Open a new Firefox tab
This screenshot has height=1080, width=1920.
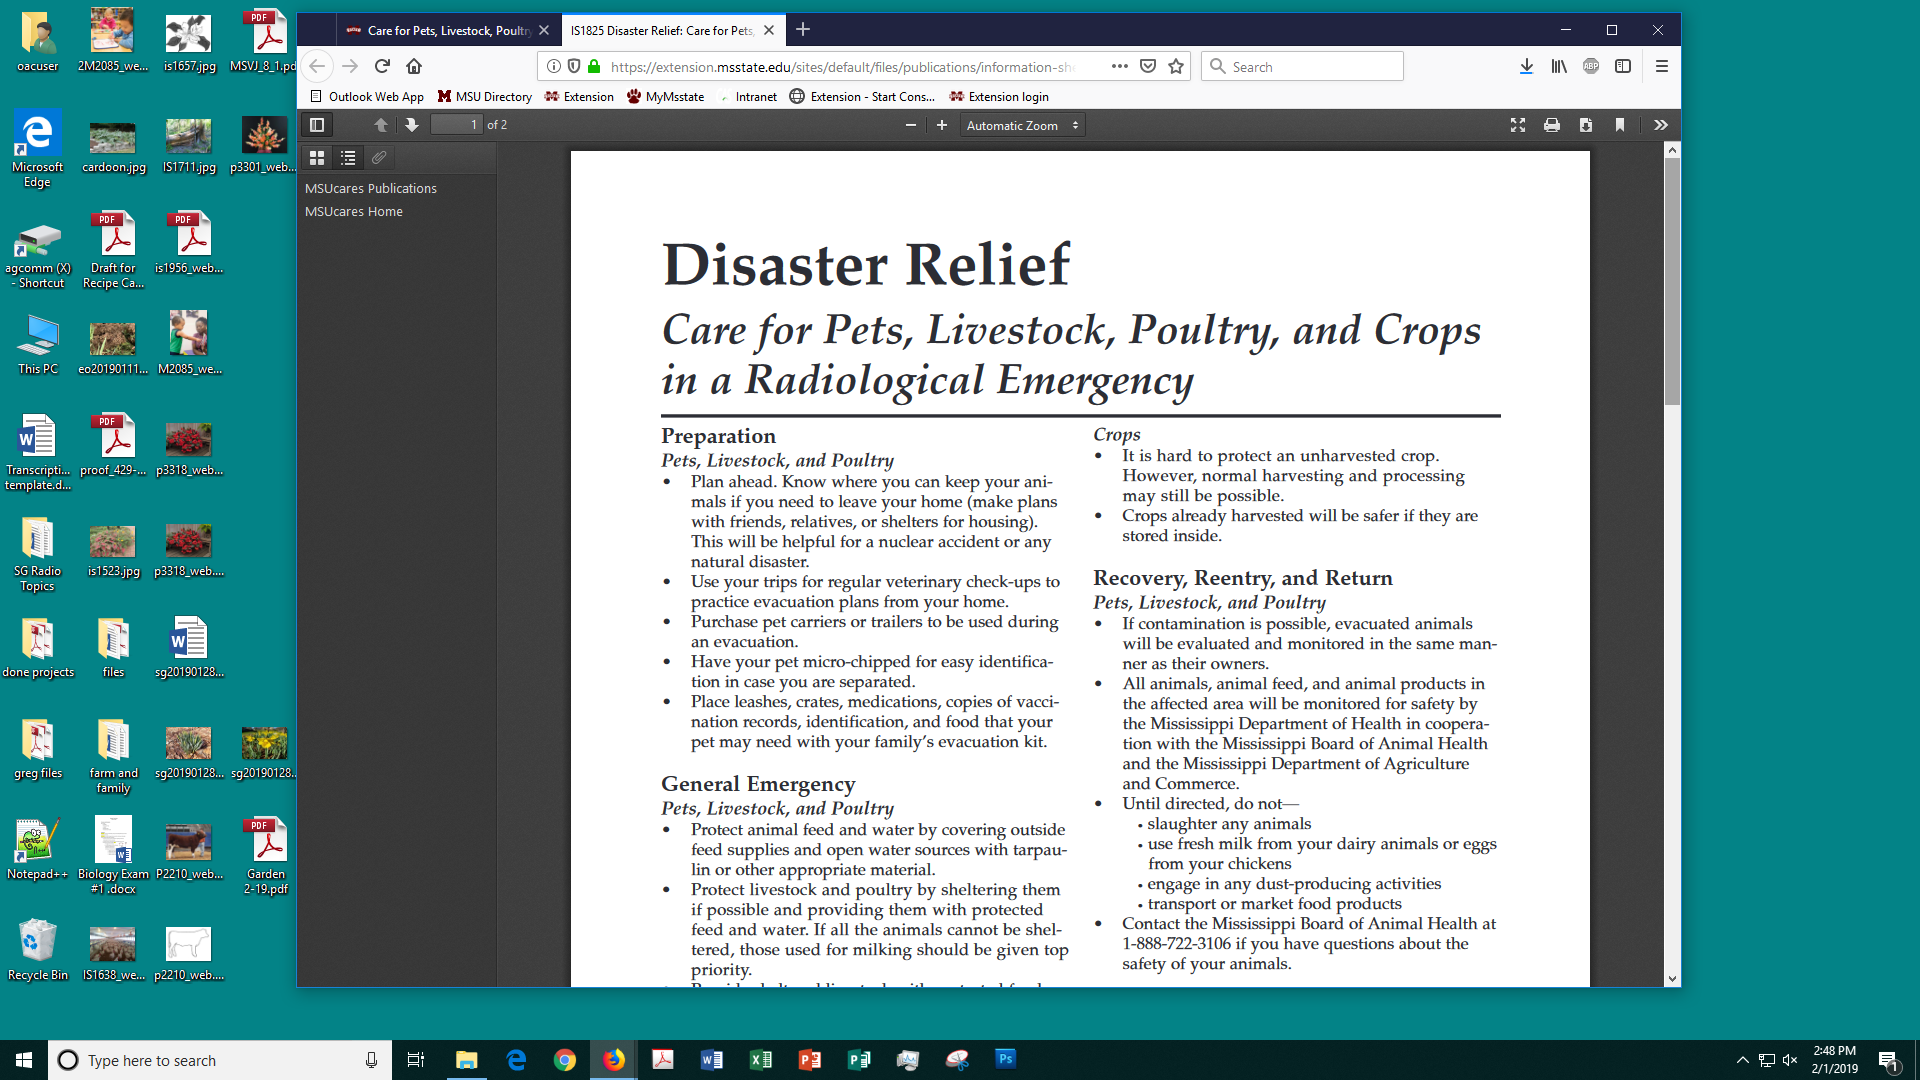[x=803, y=30]
